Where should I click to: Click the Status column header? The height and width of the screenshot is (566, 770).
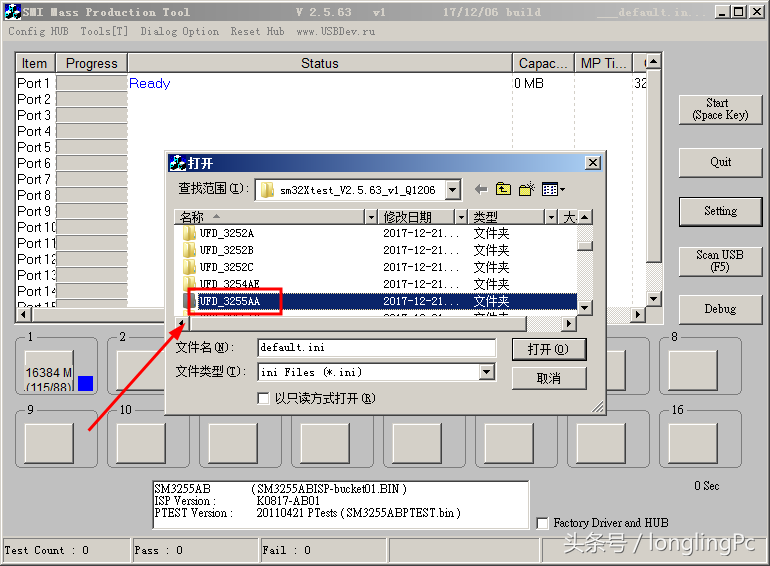coord(320,63)
